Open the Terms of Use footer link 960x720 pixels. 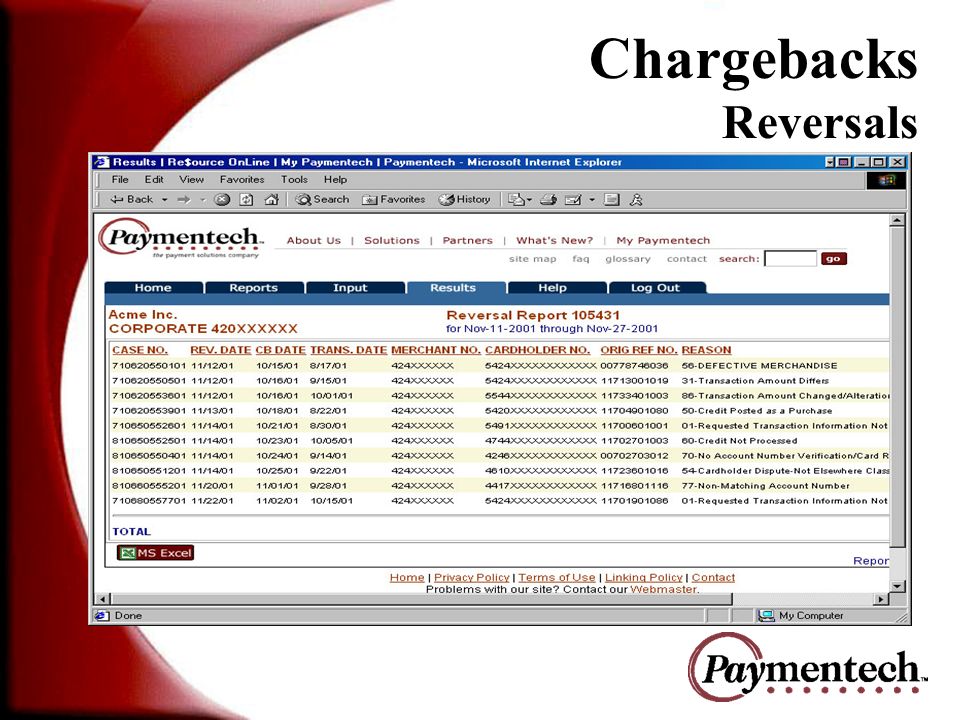click(x=557, y=577)
